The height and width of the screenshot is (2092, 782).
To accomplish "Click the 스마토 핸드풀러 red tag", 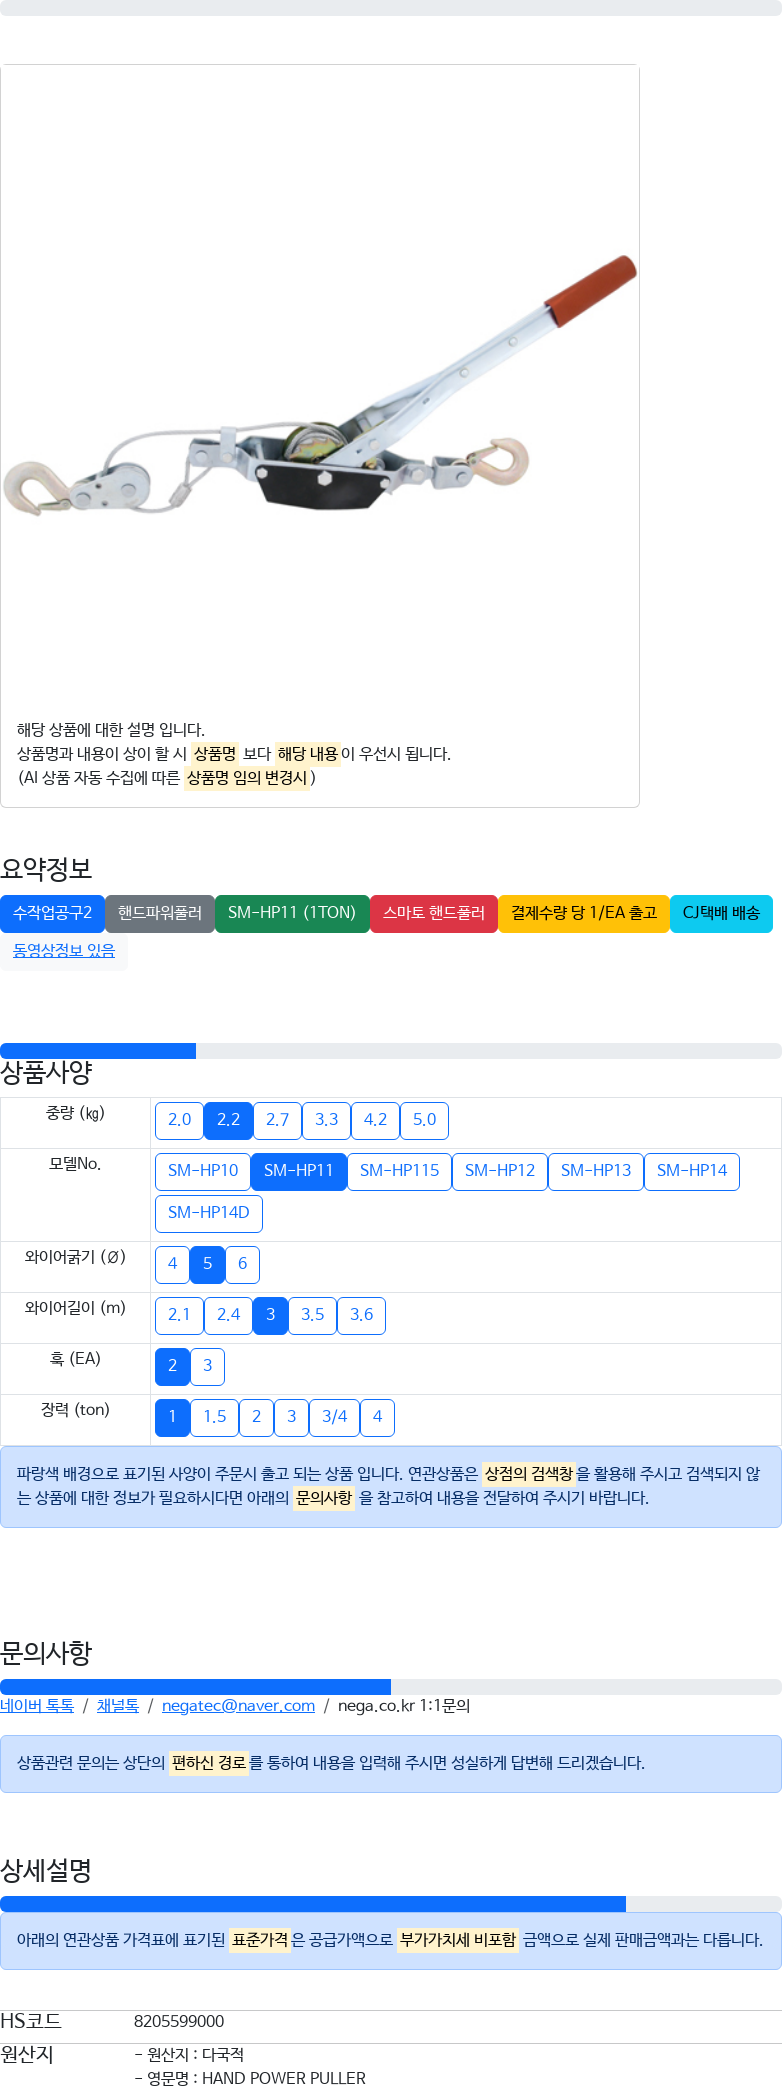I will tap(434, 913).
